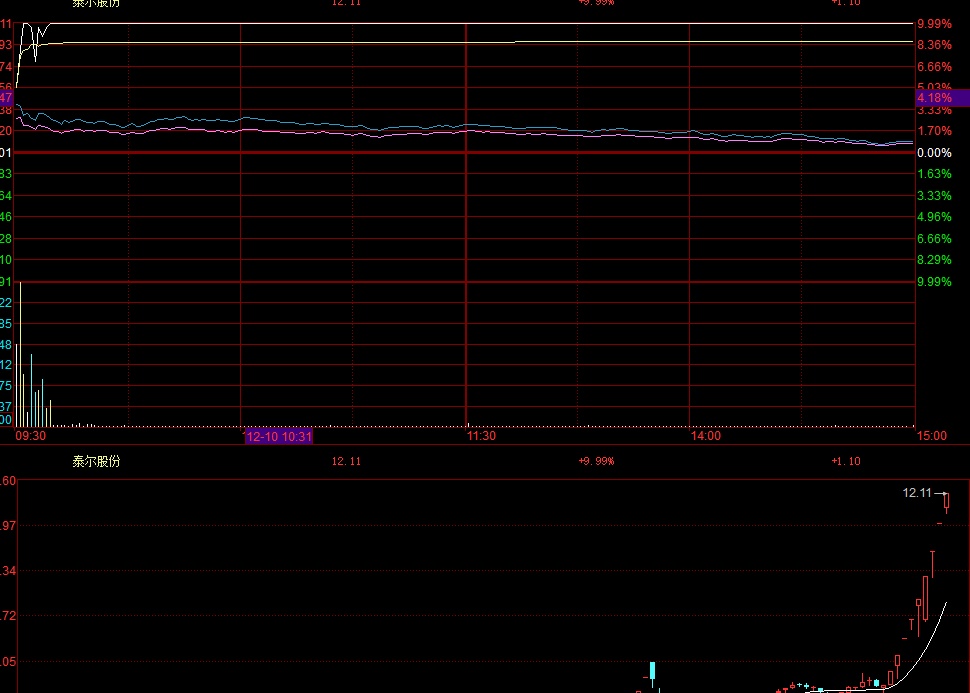Select the purple 12-10 10:31 crosshair time label

[279, 436]
